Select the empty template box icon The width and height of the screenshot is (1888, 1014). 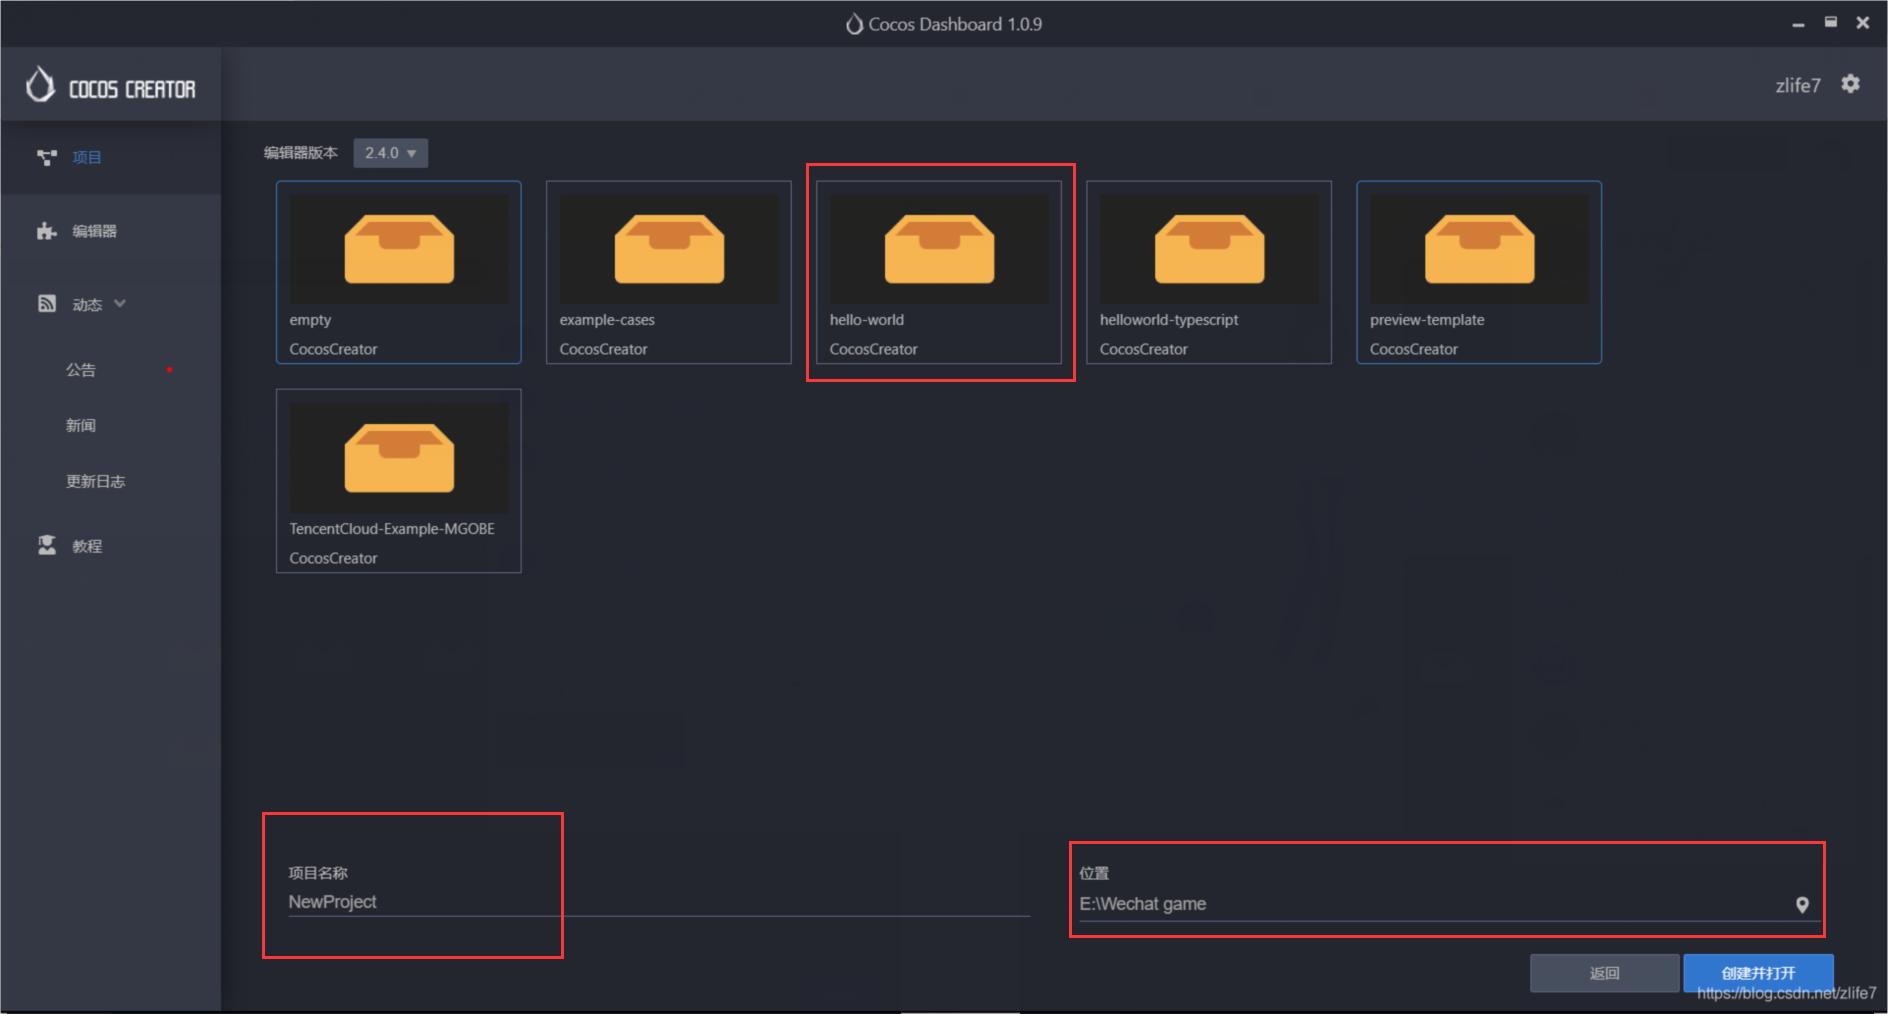click(399, 249)
